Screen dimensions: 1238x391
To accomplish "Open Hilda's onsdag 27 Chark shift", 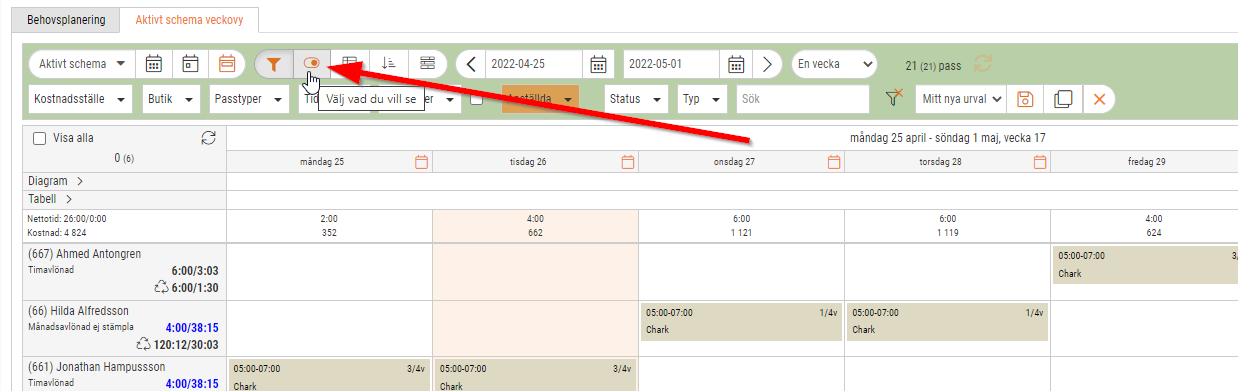I will (741, 322).
